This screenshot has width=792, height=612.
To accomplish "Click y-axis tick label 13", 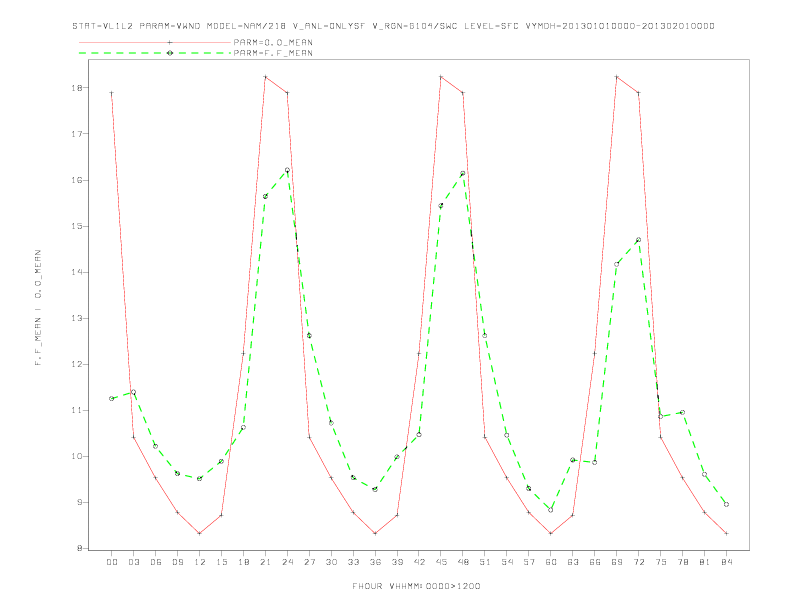I will tap(79, 318).
